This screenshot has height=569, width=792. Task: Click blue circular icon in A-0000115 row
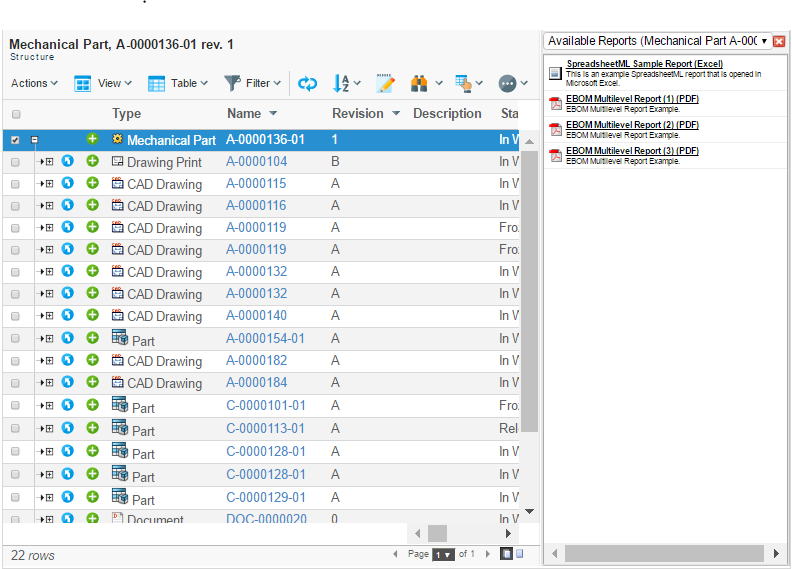[x=68, y=183]
